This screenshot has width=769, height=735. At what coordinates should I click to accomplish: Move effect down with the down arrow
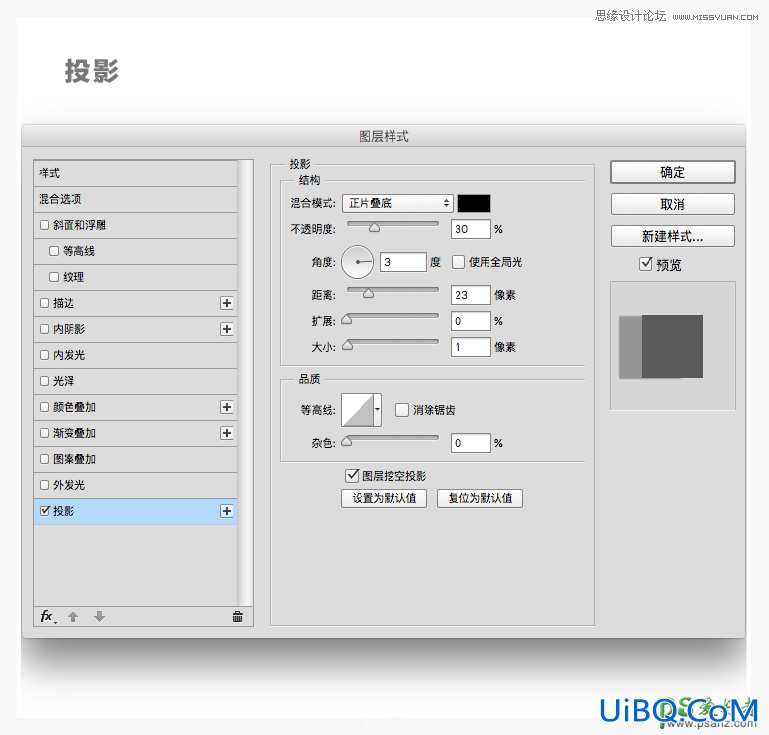[x=100, y=617]
